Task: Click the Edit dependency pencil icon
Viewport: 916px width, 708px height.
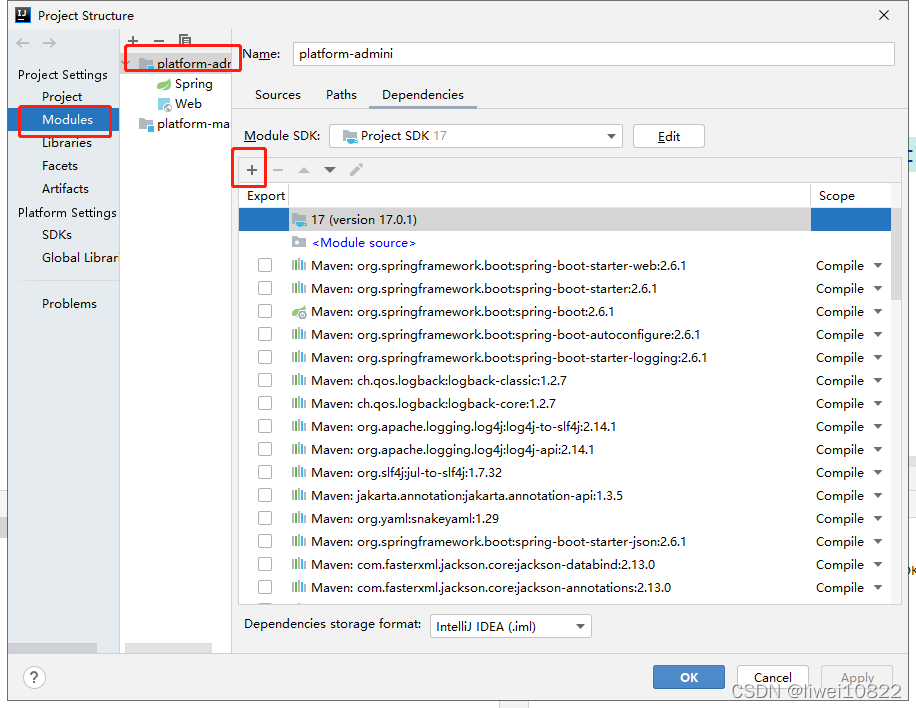Action: pyautogui.click(x=356, y=169)
